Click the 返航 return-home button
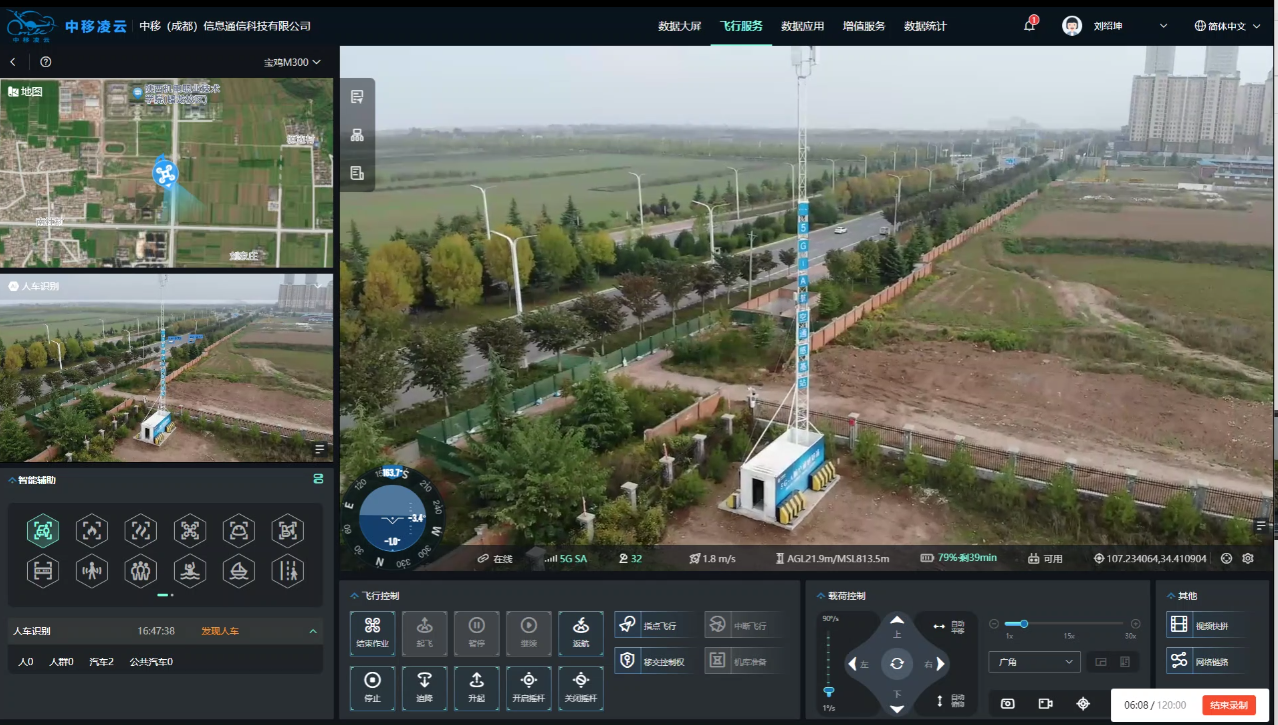The height and width of the screenshot is (725, 1278). pyautogui.click(x=581, y=633)
